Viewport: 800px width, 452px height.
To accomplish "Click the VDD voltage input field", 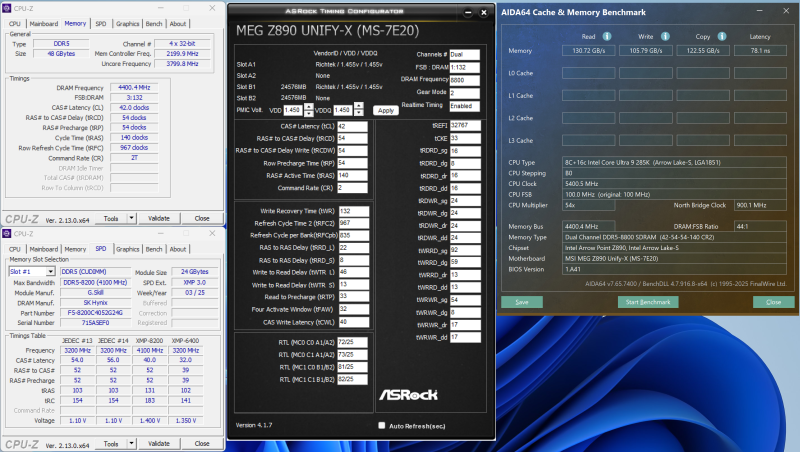I will 293,110.
